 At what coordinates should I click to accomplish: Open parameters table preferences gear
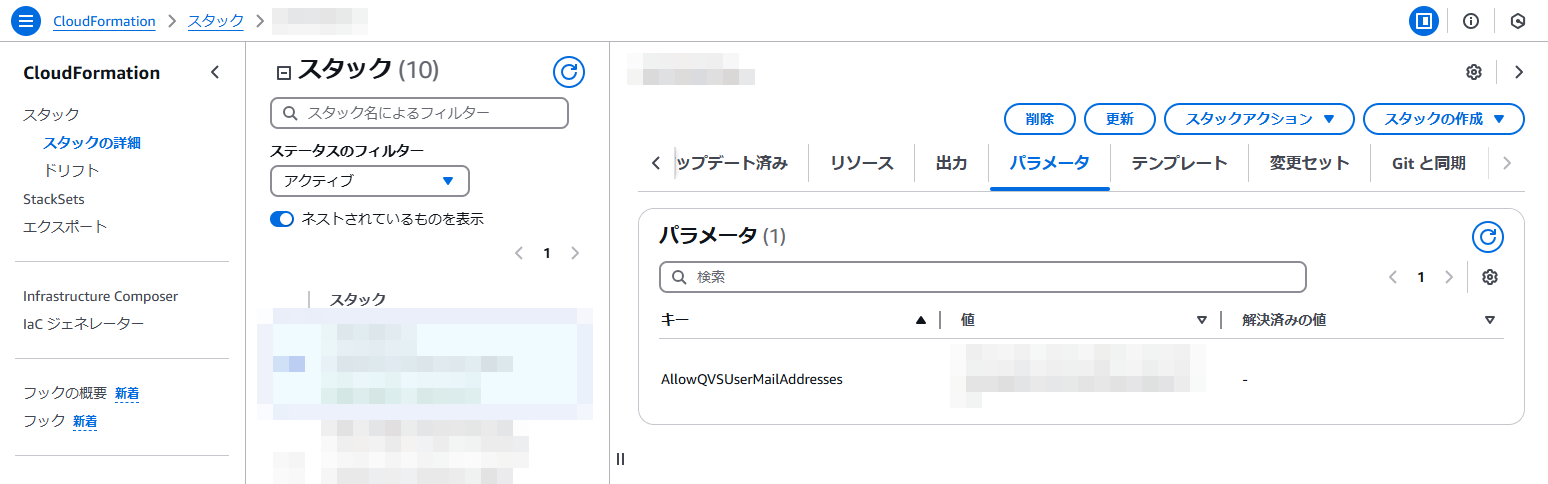[x=1489, y=277]
